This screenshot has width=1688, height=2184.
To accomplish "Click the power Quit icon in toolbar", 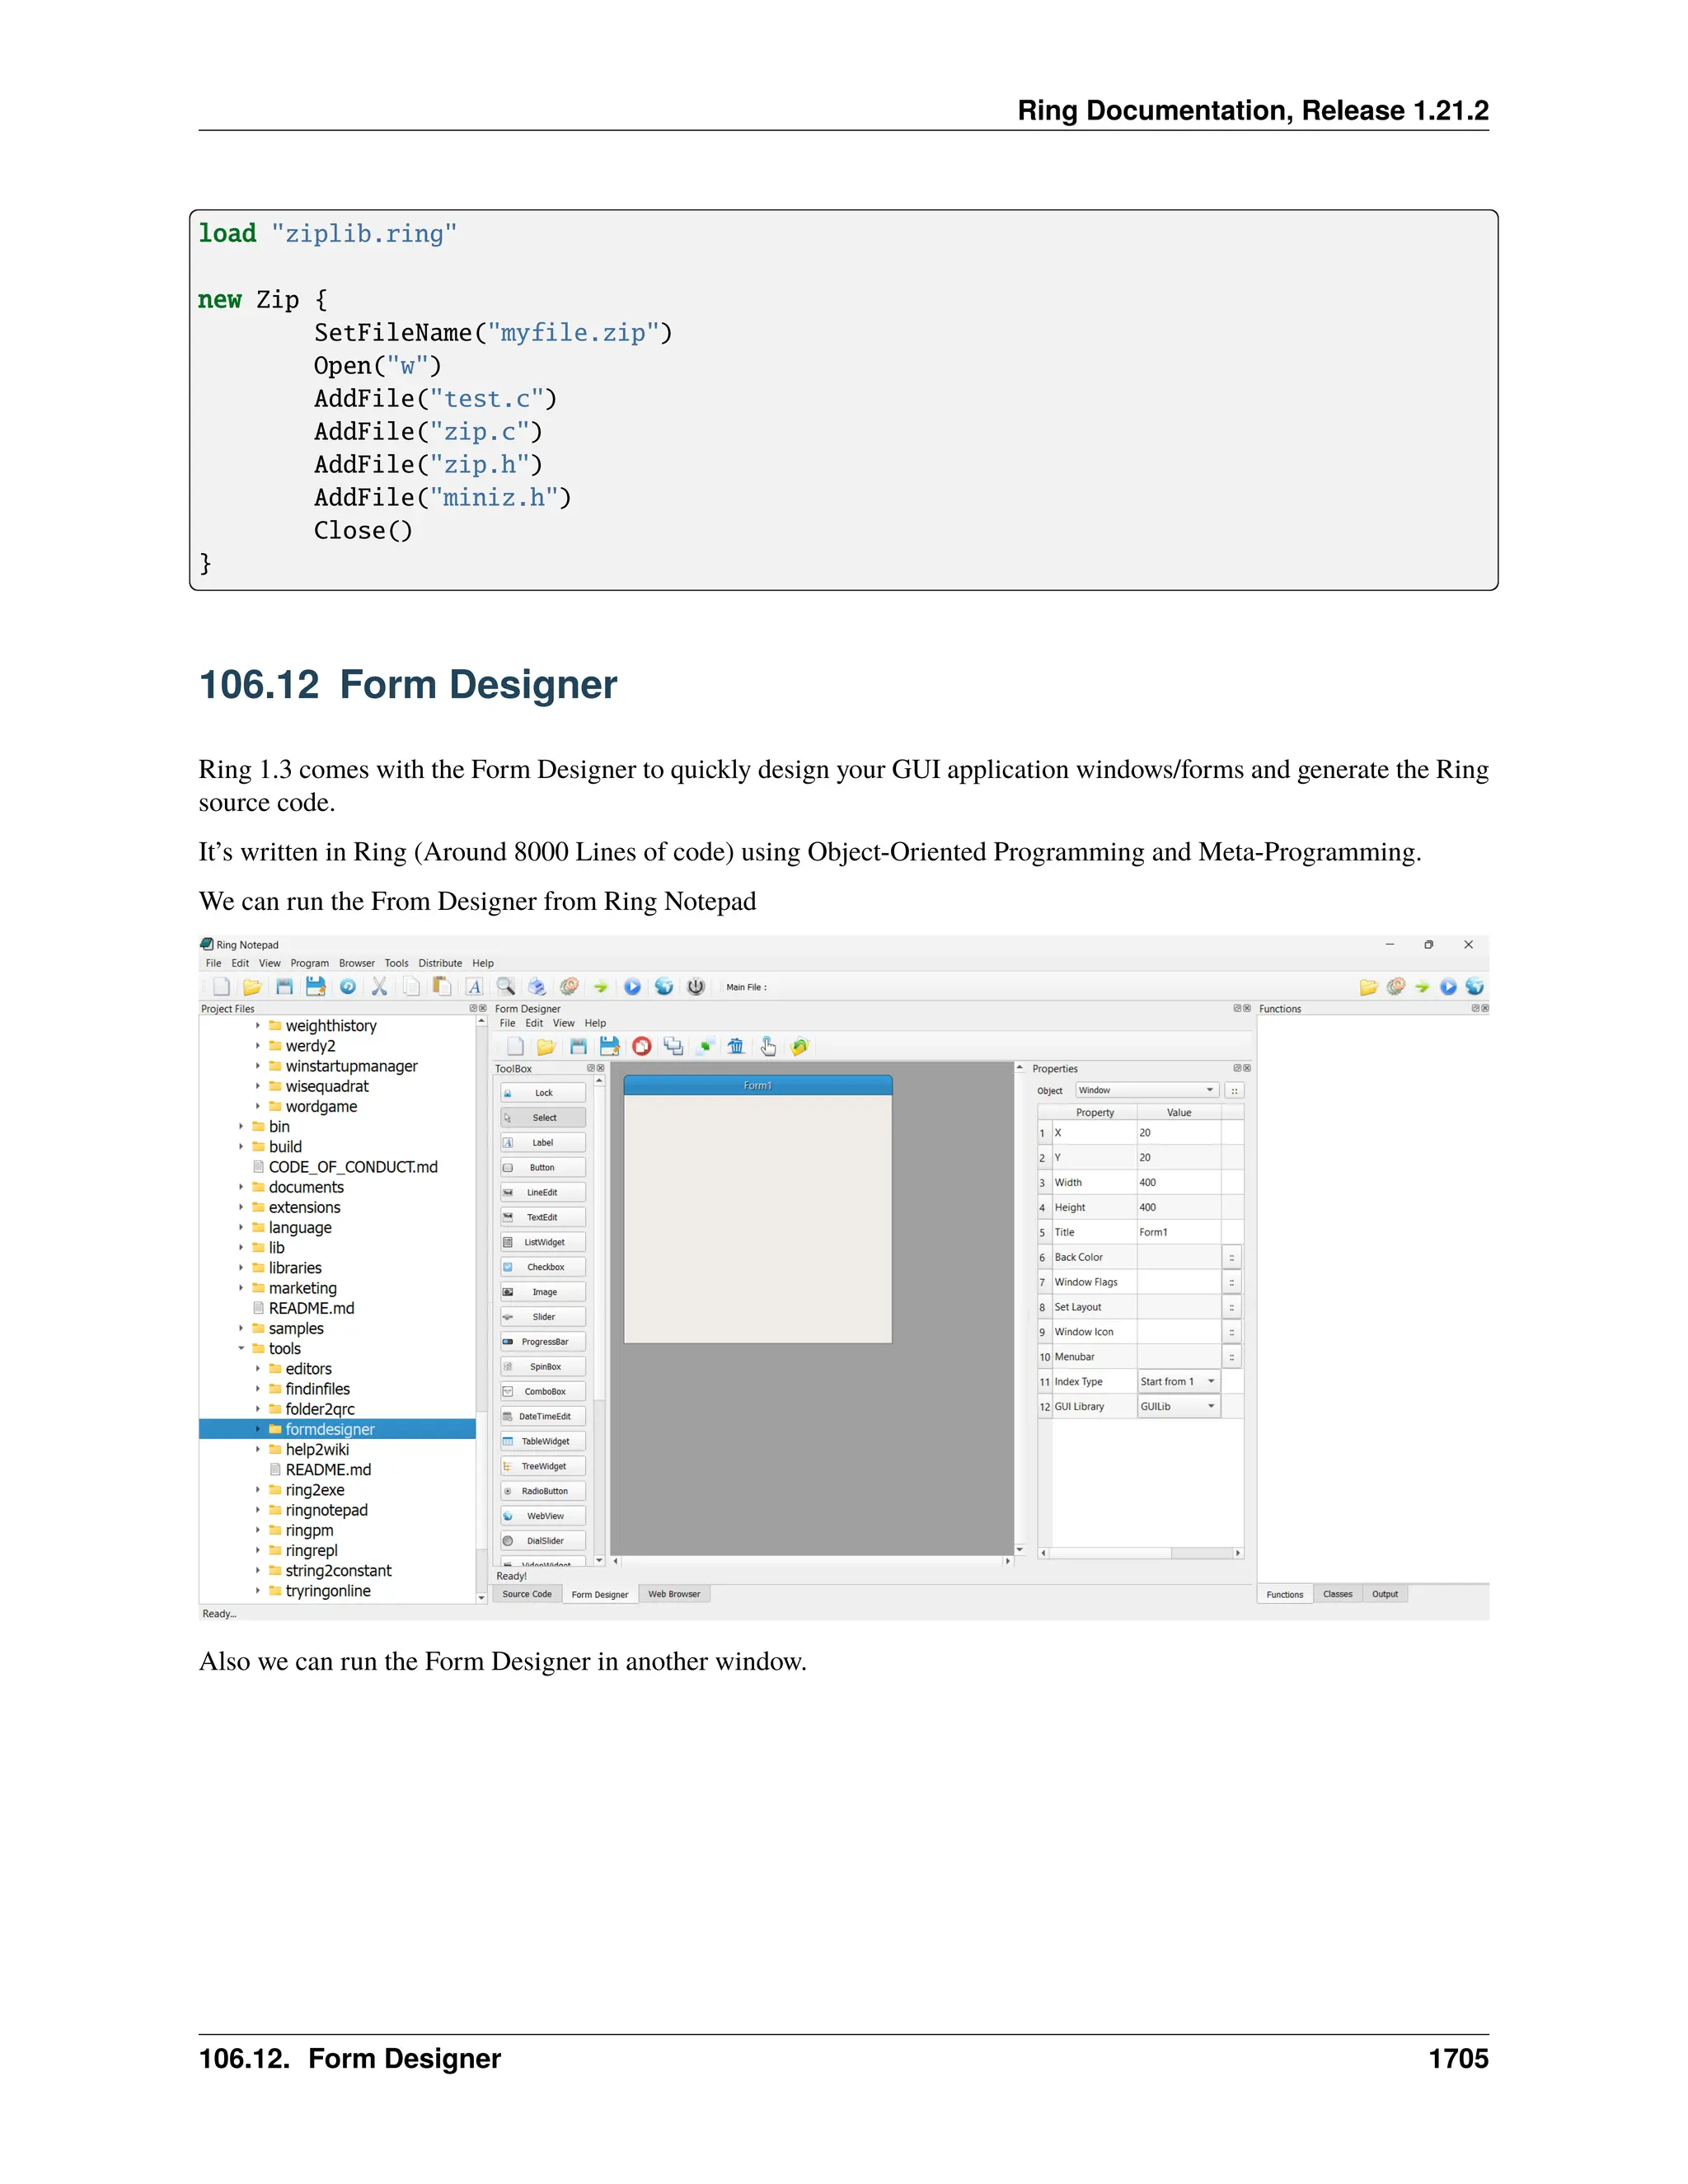I will pos(696,987).
